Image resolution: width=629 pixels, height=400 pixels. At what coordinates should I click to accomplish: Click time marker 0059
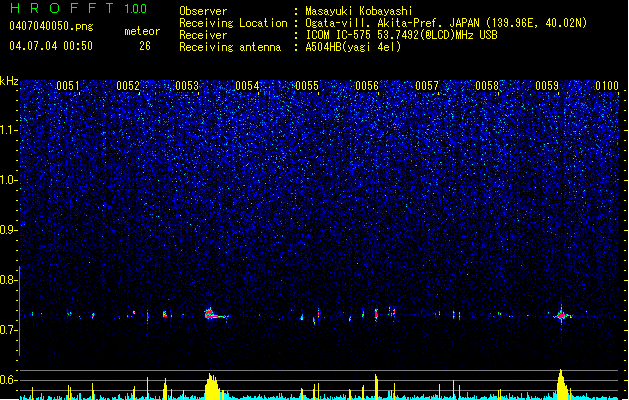(547, 86)
